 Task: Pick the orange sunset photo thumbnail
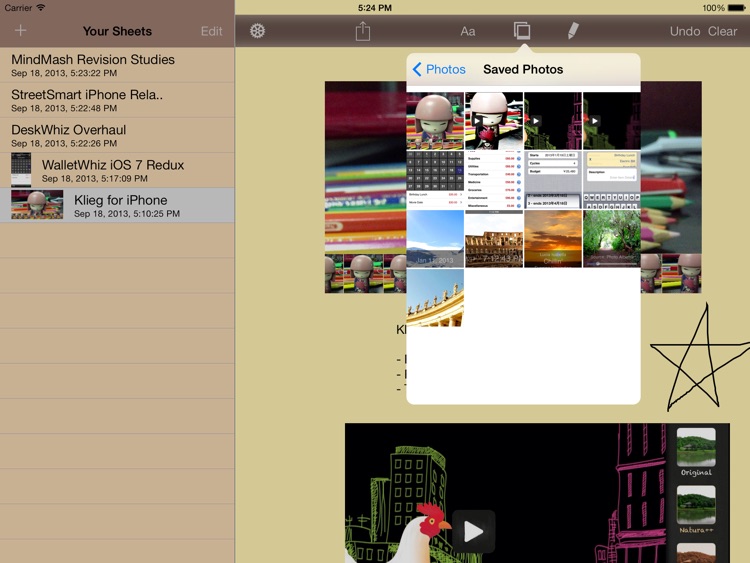(x=553, y=238)
